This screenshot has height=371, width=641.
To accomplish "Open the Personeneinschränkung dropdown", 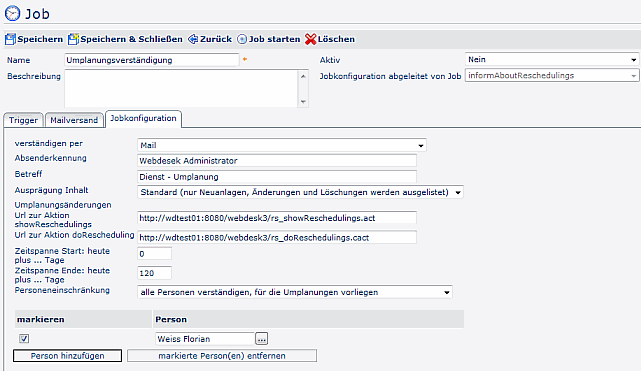I will pyautogui.click(x=295, y=292).
